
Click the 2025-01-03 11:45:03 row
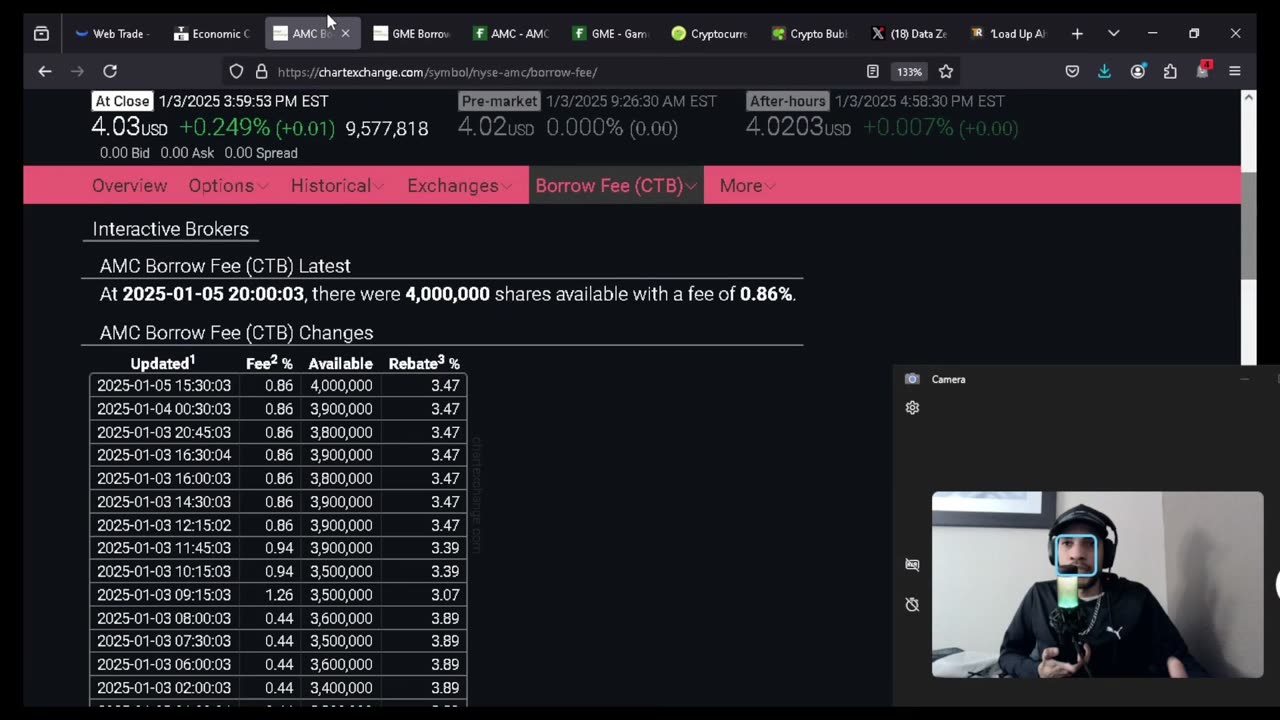pyautogui.click(x=278, y=548)
